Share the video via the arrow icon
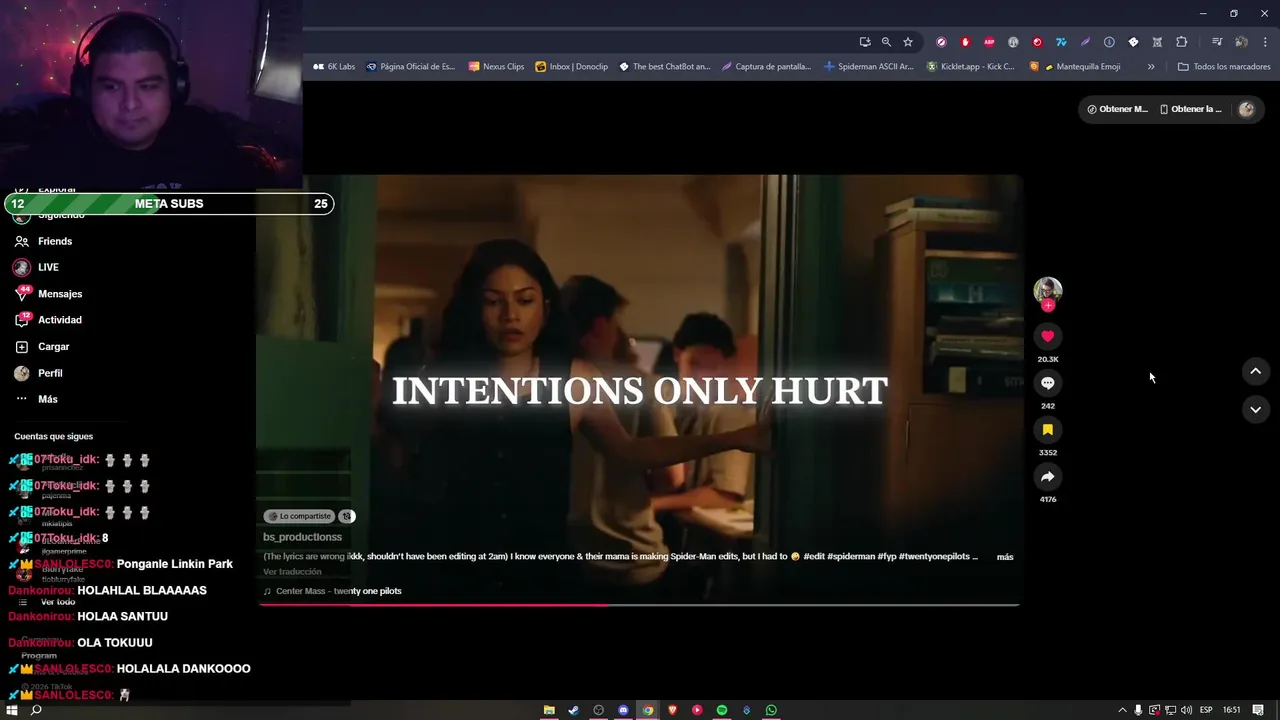 (x=1047, y=477)
